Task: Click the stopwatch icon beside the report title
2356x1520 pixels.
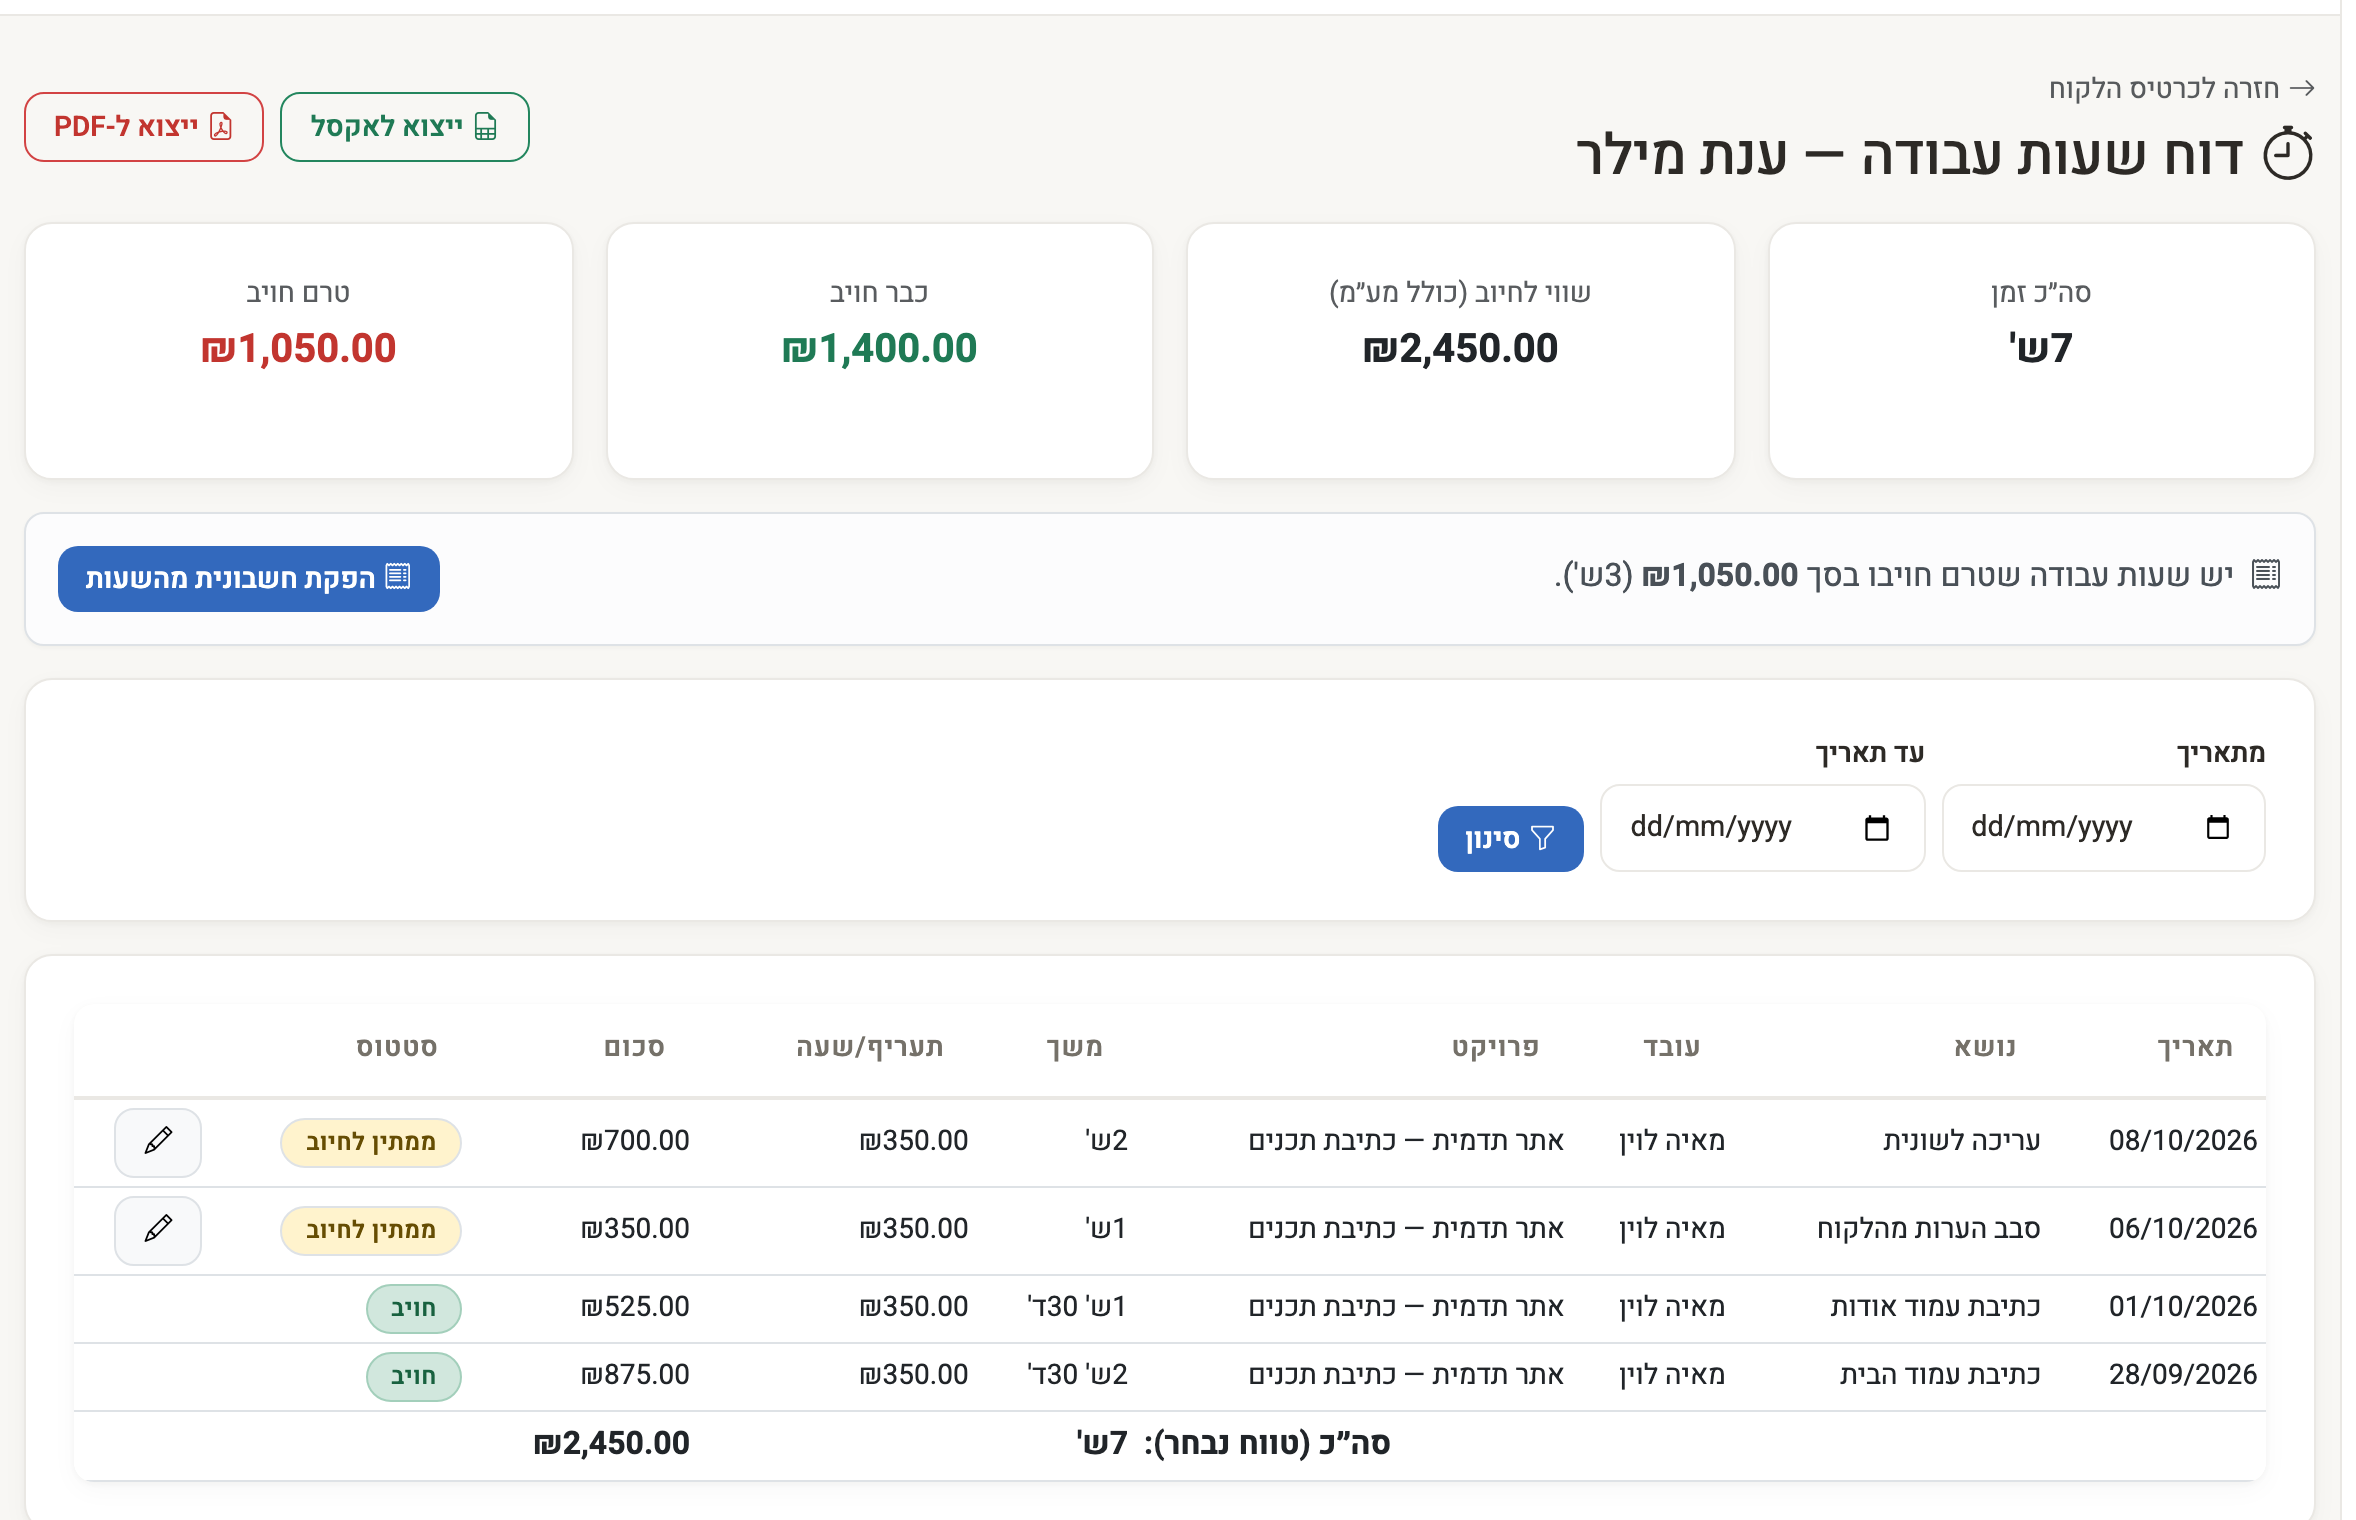Action: [x=2288, y=155]
